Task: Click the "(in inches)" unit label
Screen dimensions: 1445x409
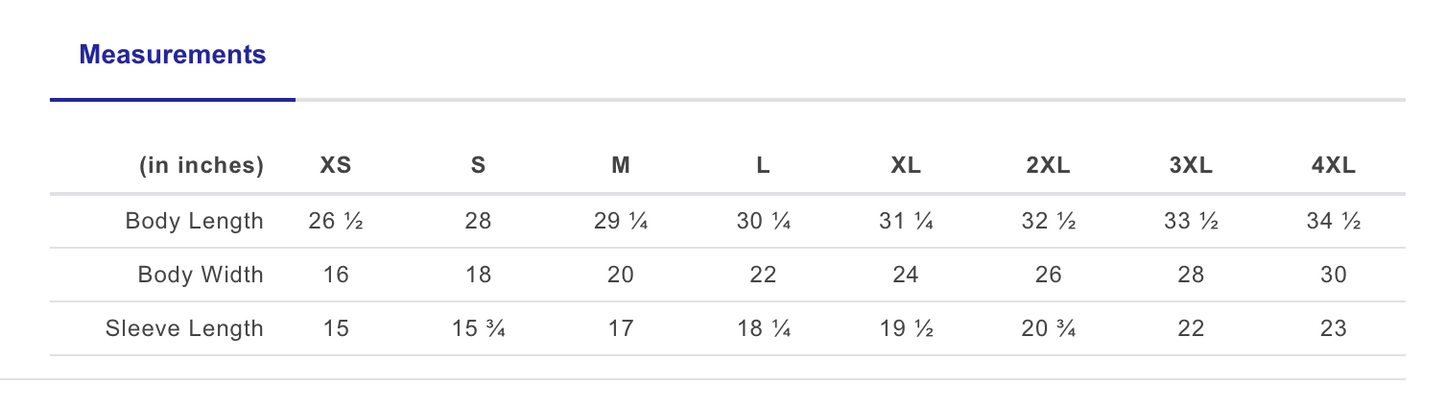Action: click(201, 166)
